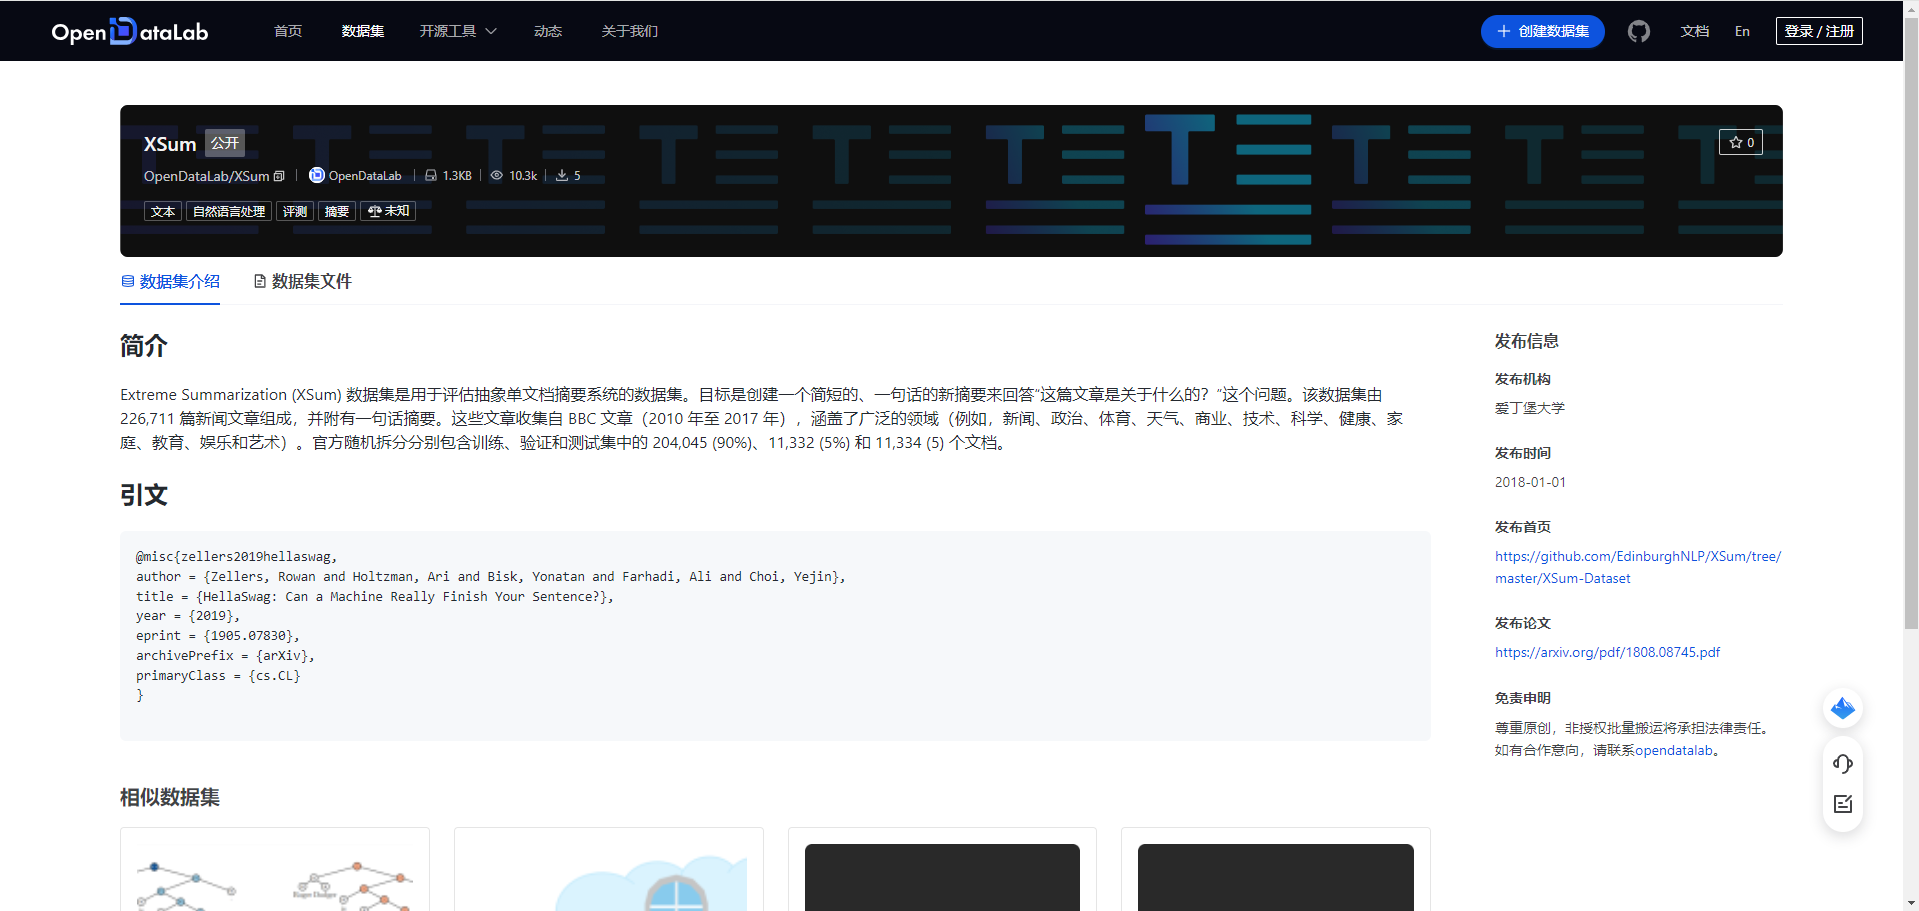Open the OpenDataLab publisher avatar
1919x911 pixels.
pos(317,175)
